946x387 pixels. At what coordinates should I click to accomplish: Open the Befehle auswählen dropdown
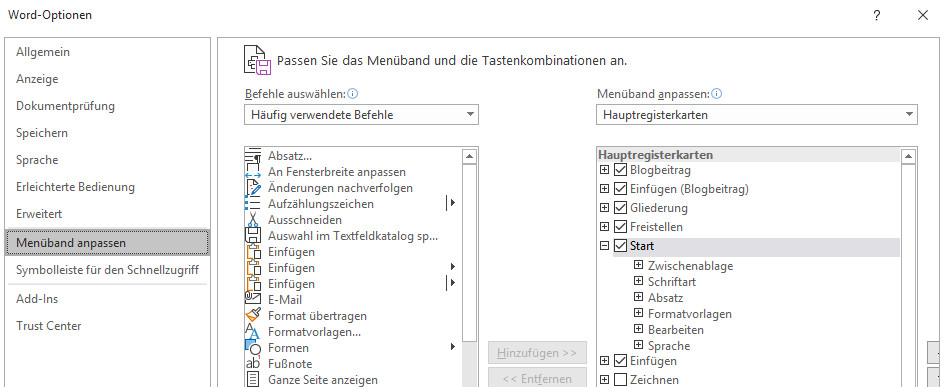click(x=361, y=115)
